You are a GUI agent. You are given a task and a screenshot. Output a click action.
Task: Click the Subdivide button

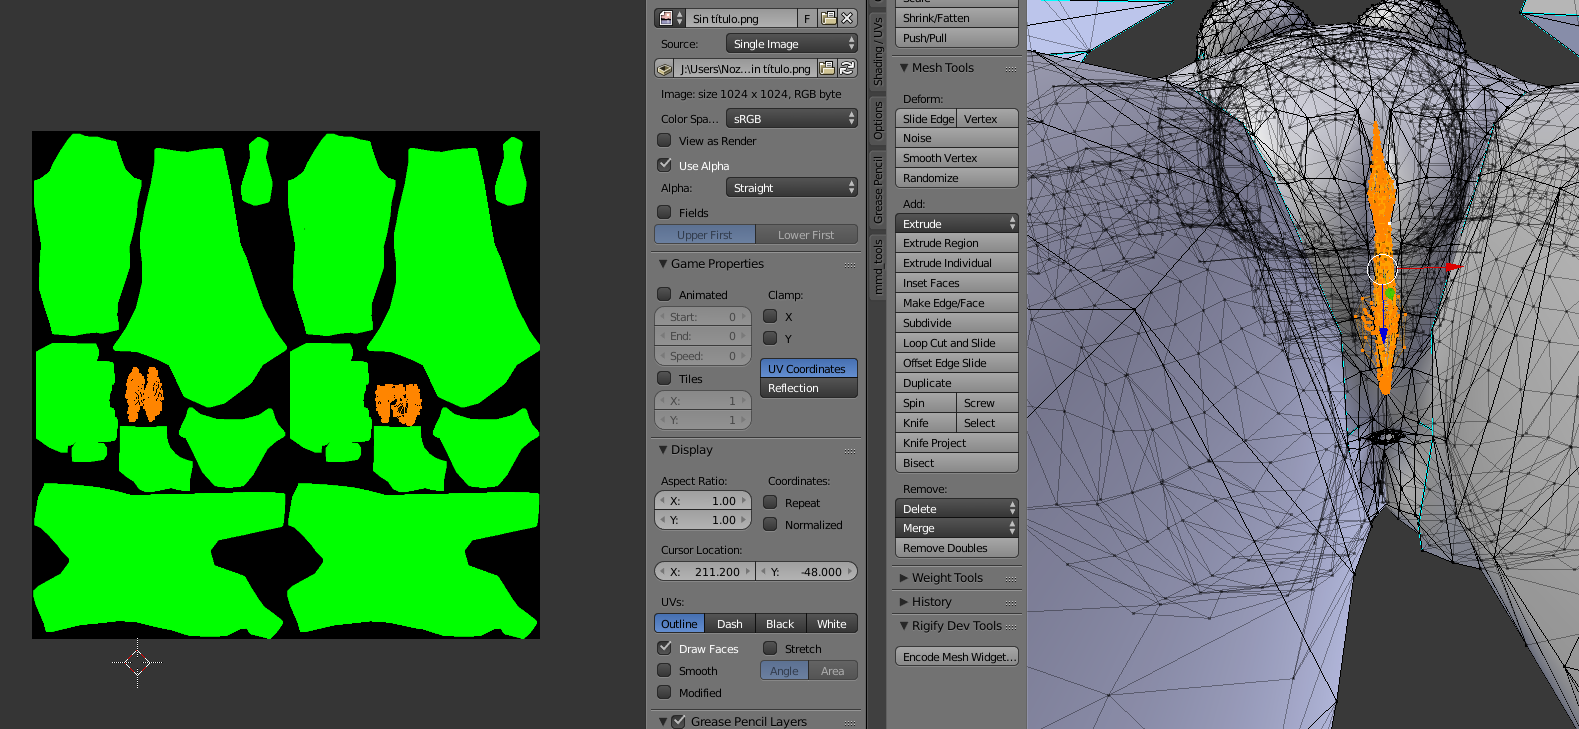[x=956, y=323]
